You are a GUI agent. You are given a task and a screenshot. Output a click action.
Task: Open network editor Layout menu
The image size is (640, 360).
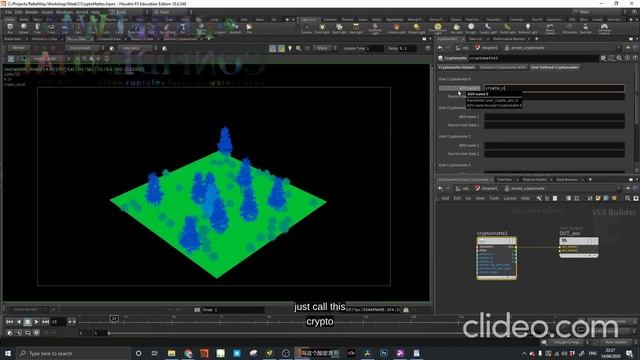[510, 198]
